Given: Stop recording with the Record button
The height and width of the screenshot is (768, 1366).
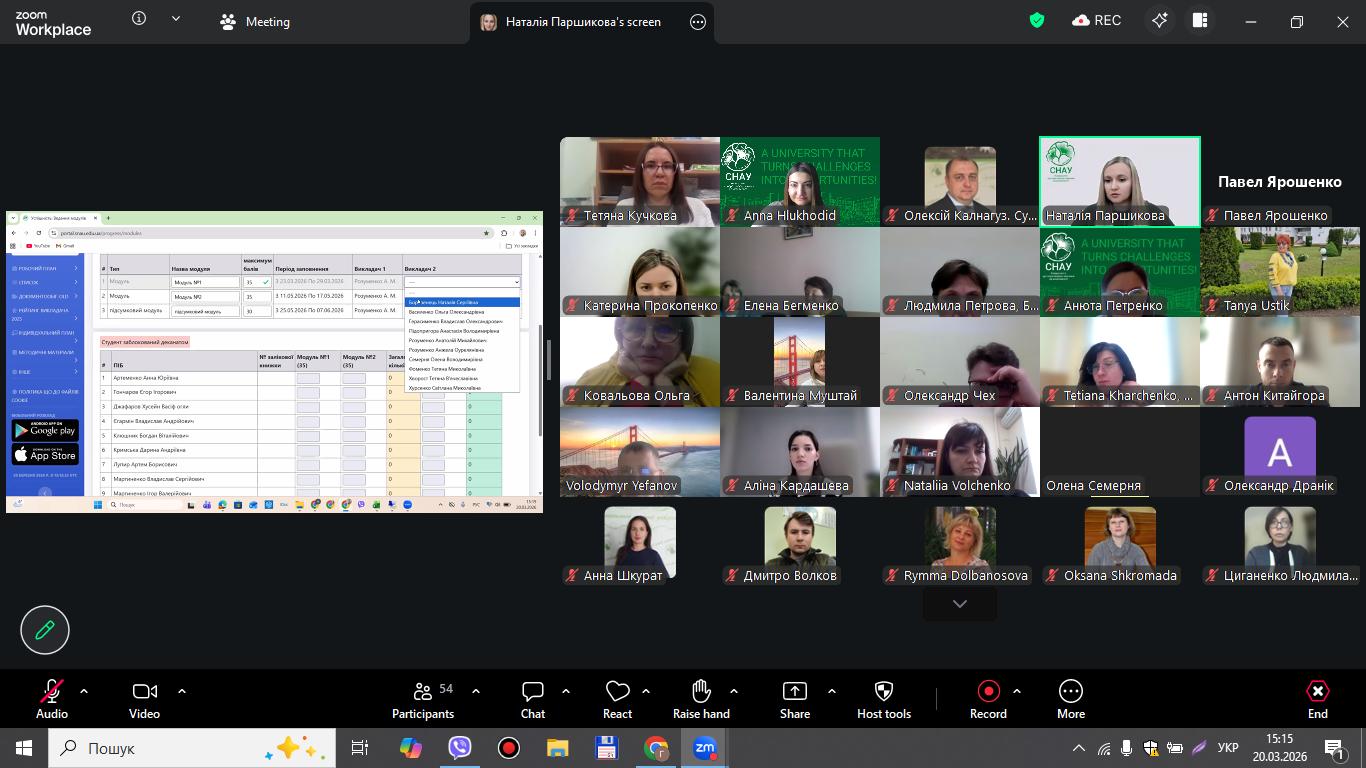Looking at the screenshot, I should tap(988, 699).
